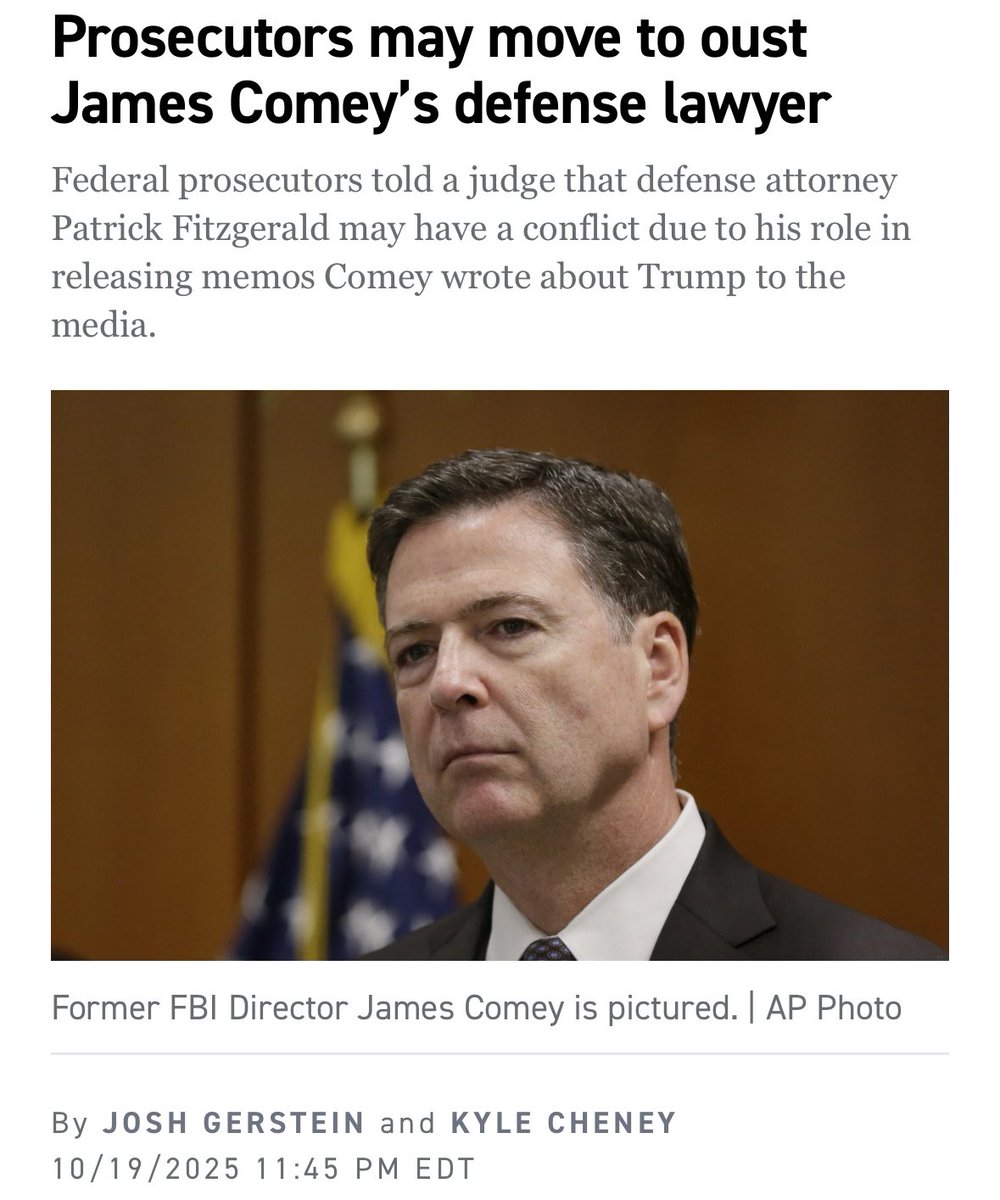Click the divider line below the caption
1000x1200 pixels.
499,1054
